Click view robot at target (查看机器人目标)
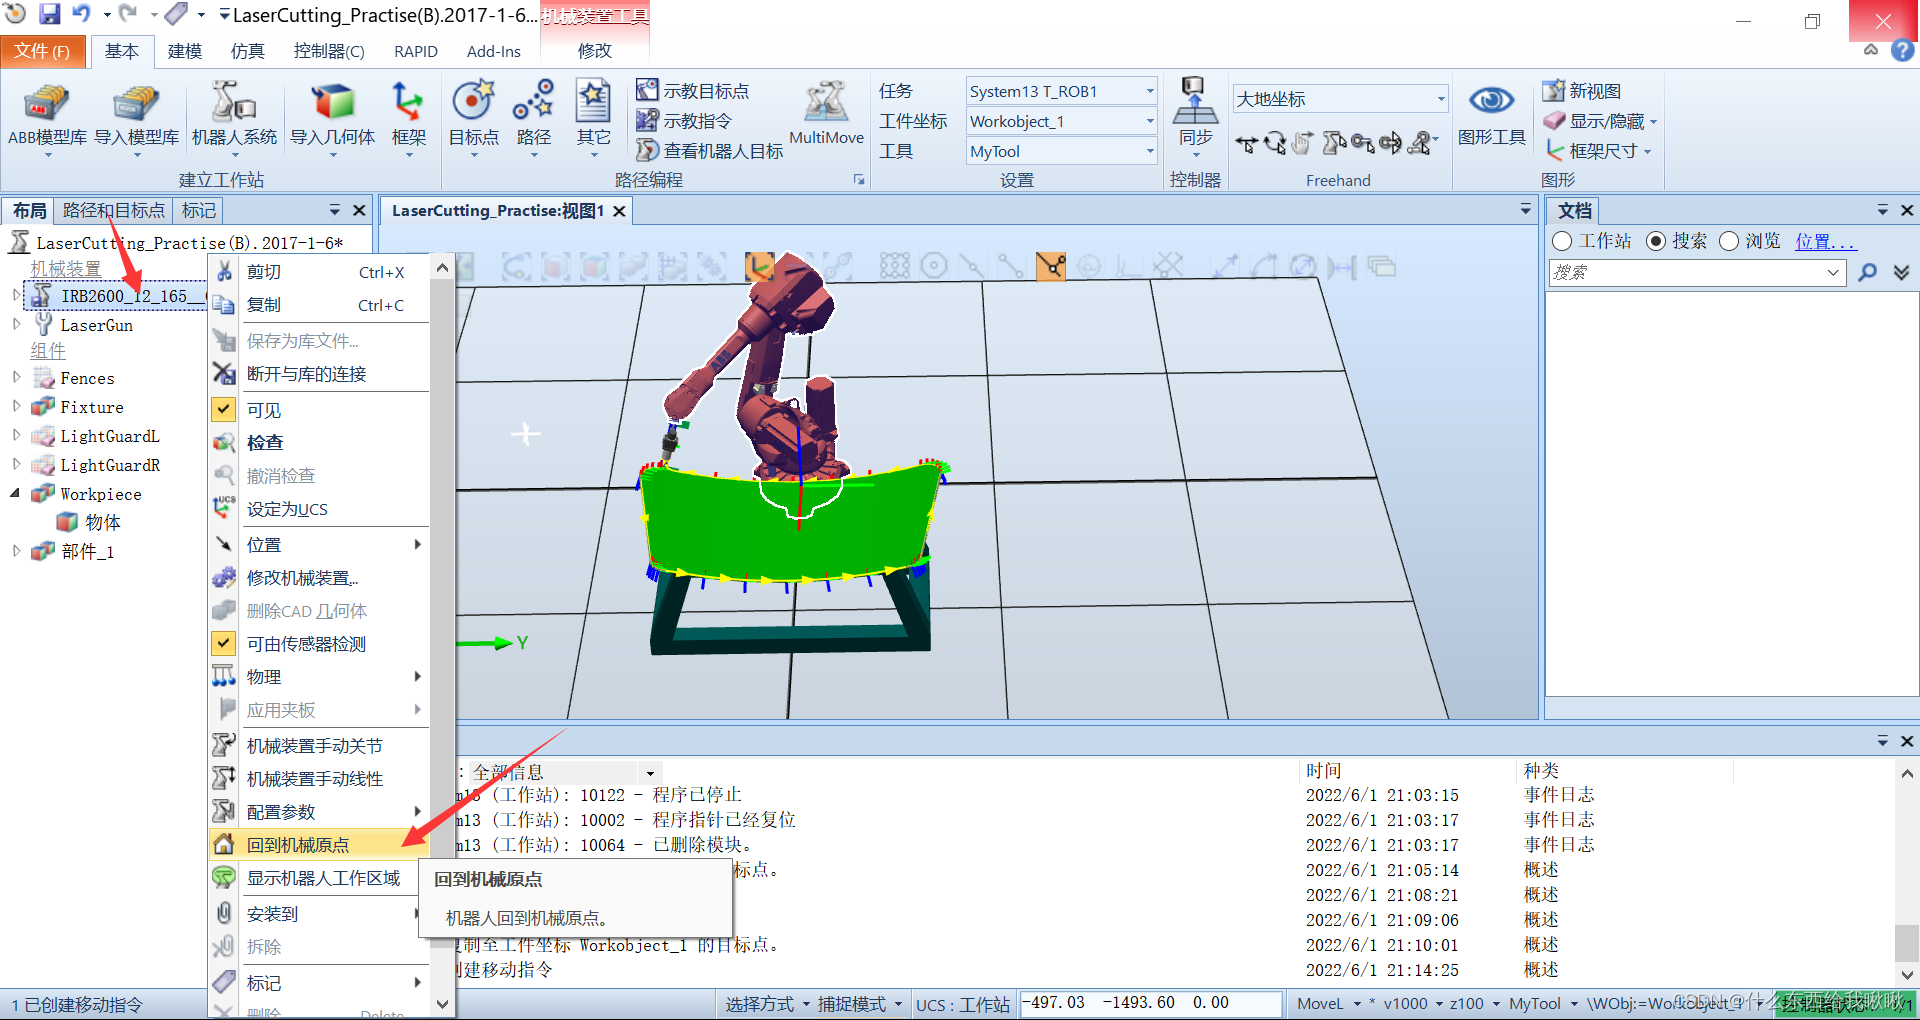The image size is (1920, 1020). tap(710, 151)
